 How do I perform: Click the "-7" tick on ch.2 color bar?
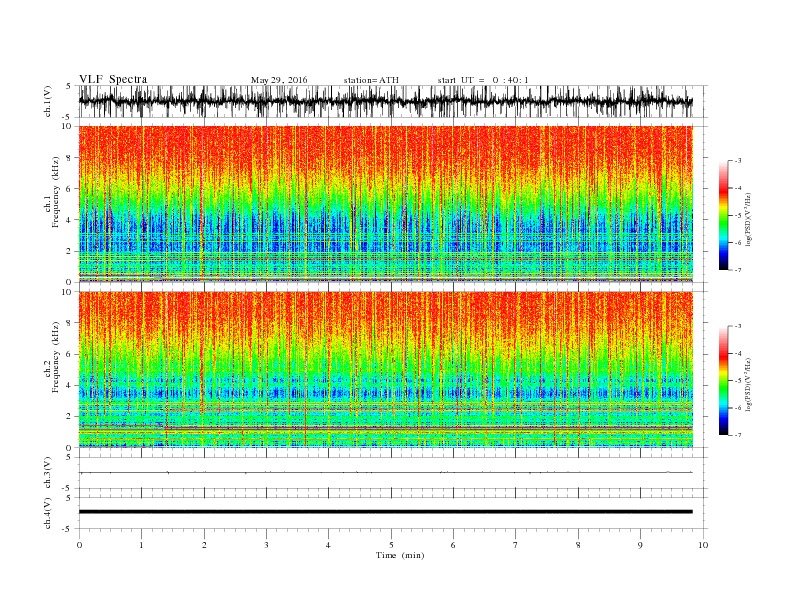tap(737, 435)
